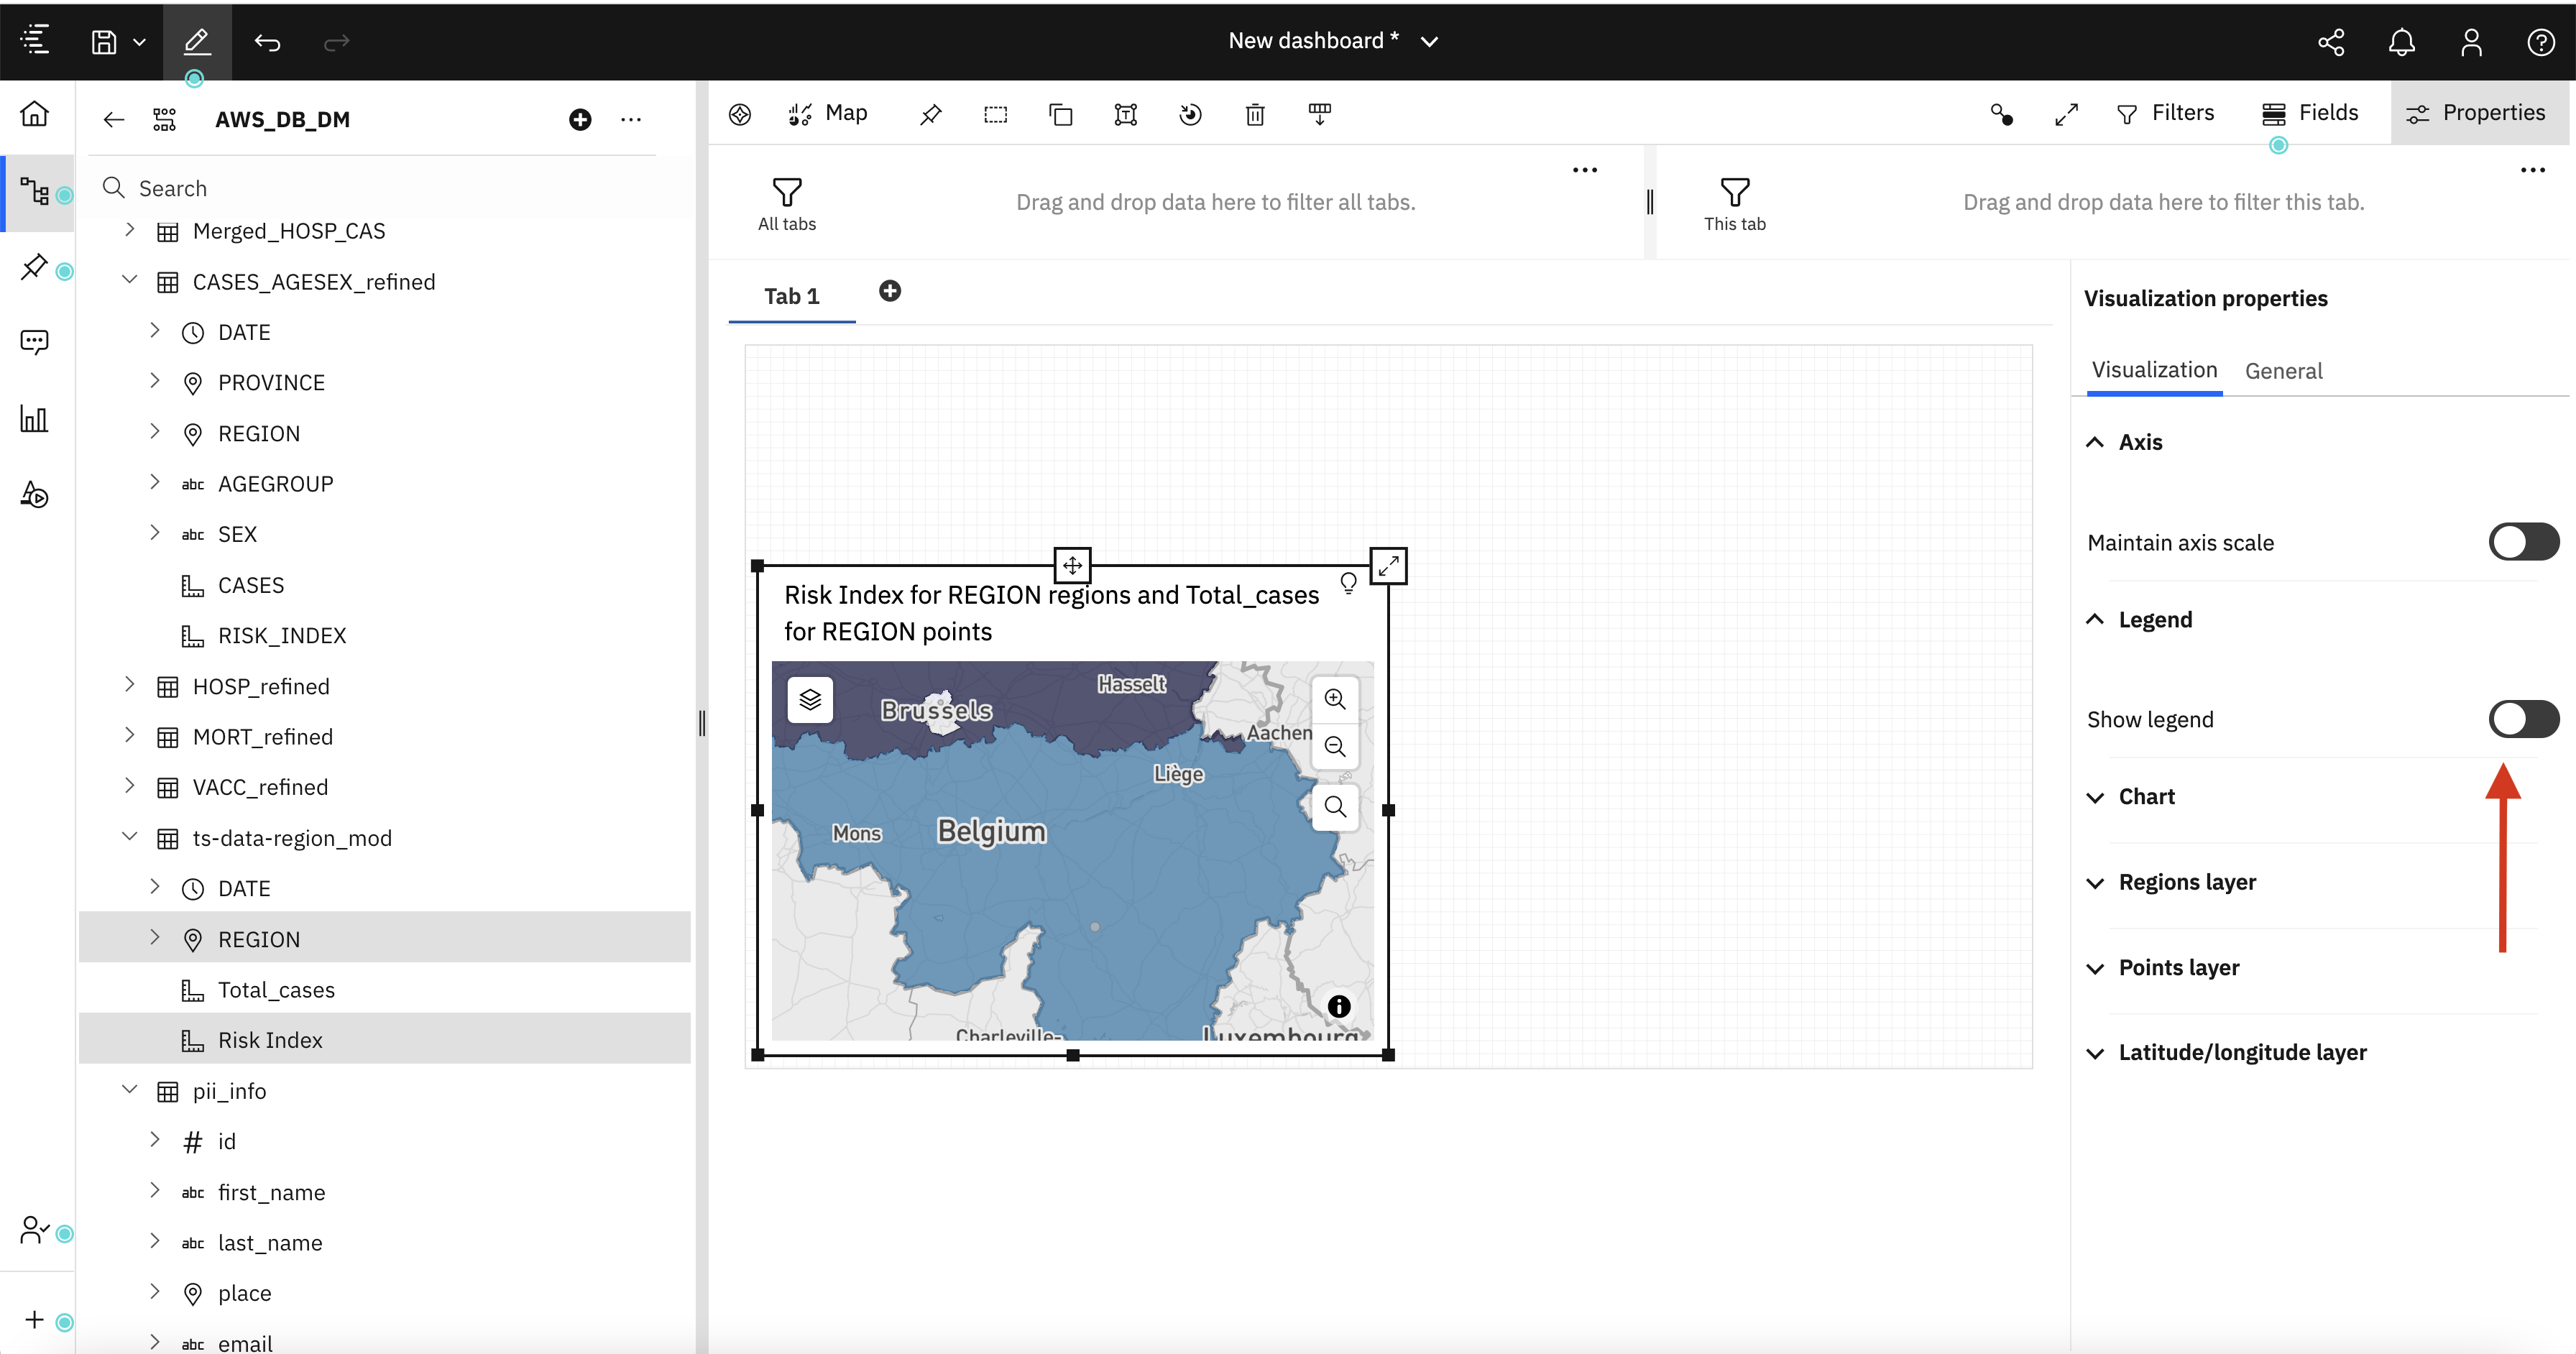
Task: Open the main navigation menu icon
Action: [35, 41]
